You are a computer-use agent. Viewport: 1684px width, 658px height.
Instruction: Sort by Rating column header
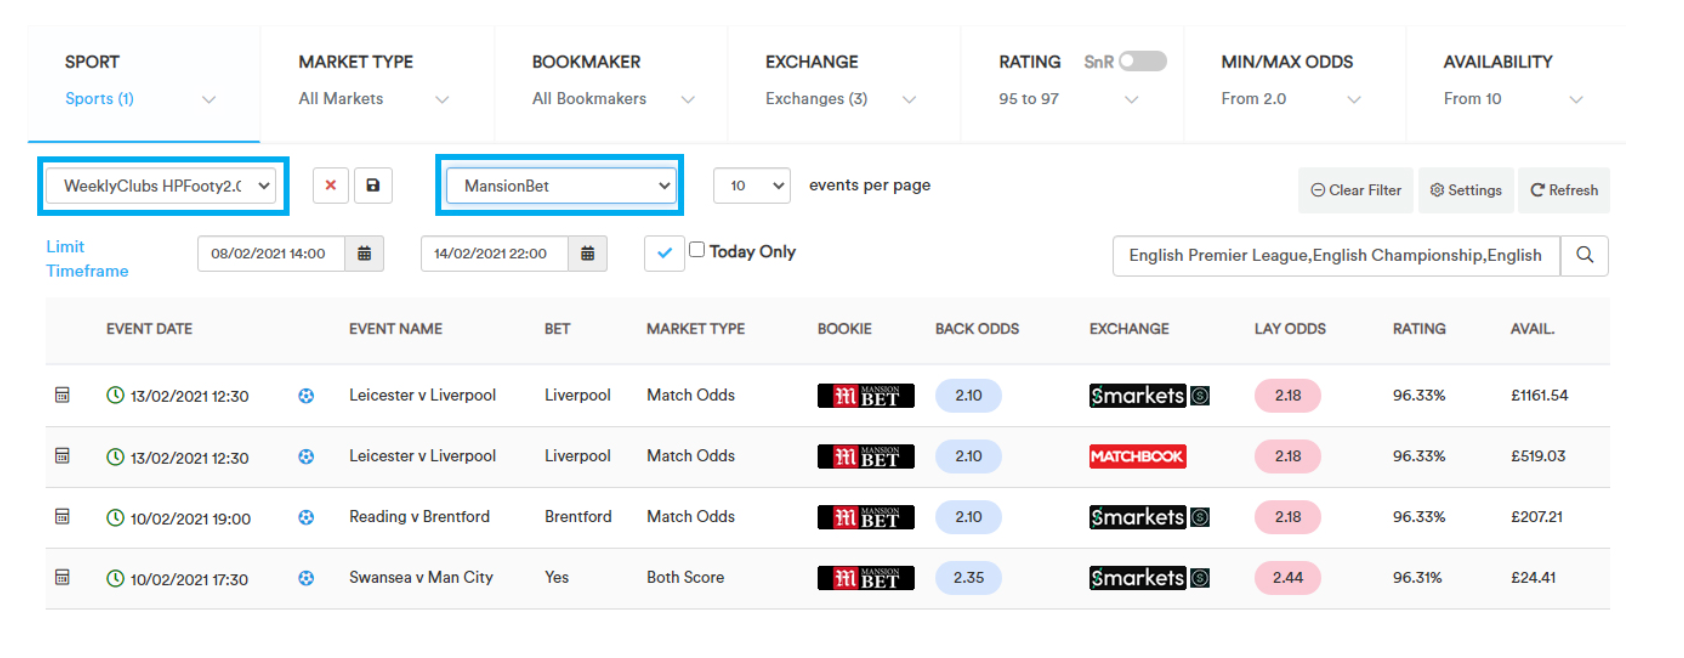[x=1419, y=328]
